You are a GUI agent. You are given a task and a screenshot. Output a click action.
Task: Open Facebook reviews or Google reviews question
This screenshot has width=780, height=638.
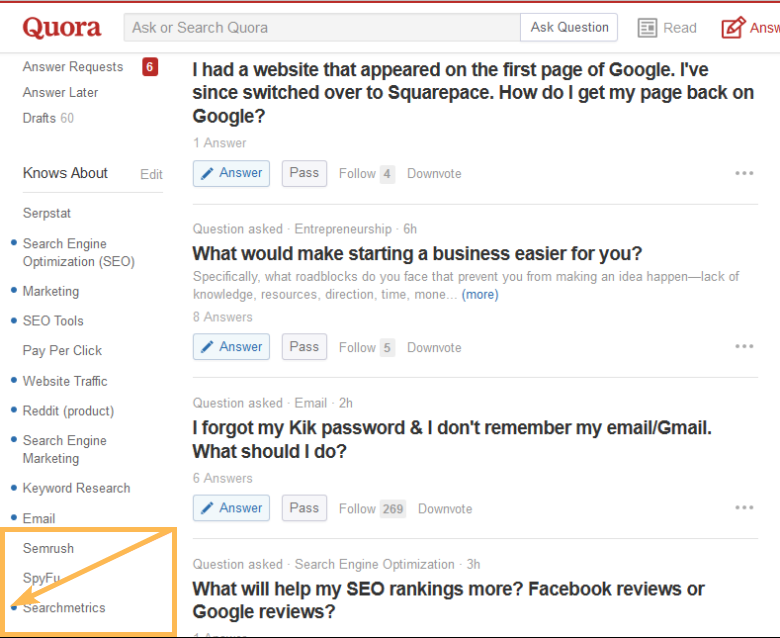pyautogui.click(x=448, y=600)
